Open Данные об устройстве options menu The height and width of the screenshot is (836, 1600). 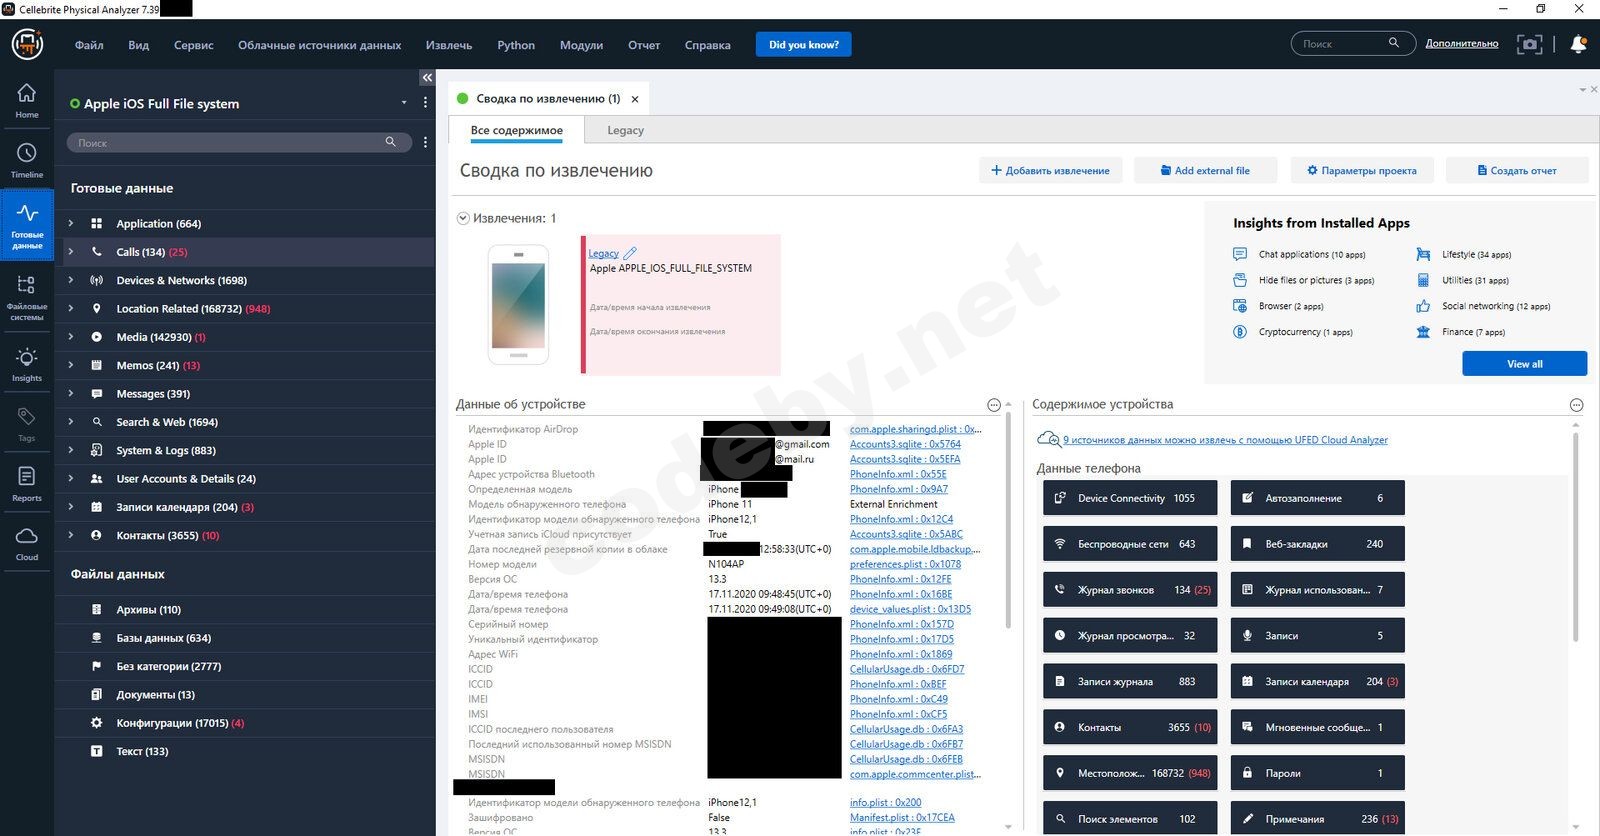point(994,405)
